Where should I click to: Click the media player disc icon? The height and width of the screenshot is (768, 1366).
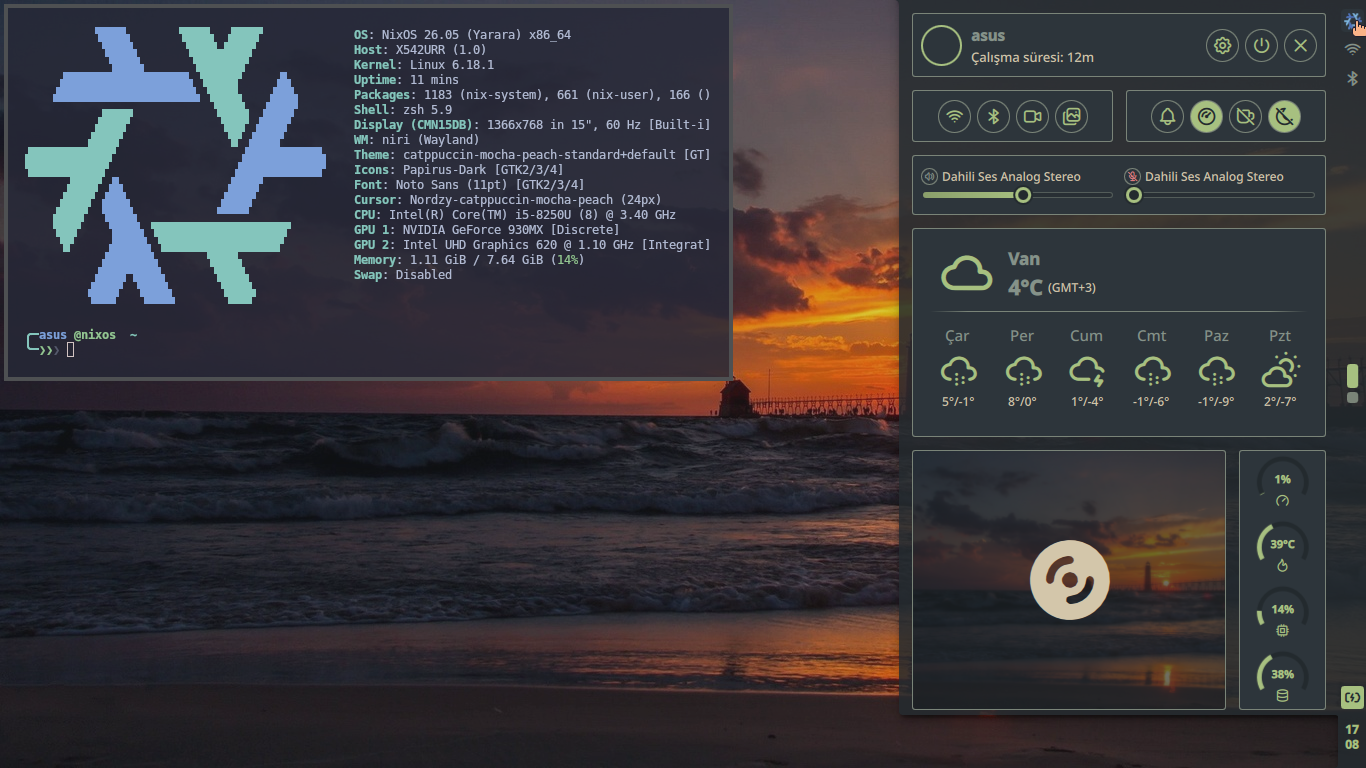(1069, 580)
